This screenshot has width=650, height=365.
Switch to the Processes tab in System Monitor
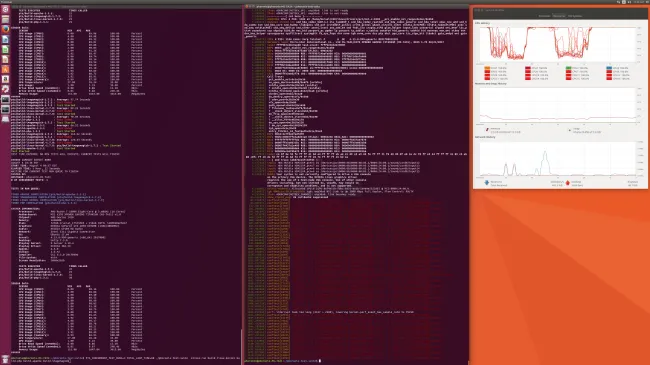[544, 16]
